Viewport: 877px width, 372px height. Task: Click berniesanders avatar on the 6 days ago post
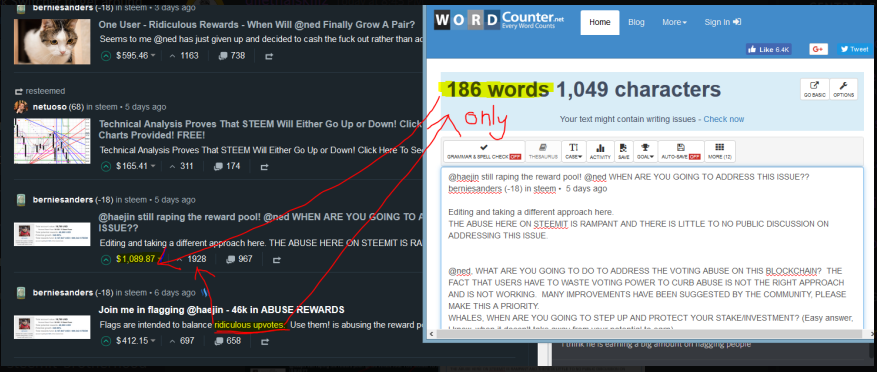click(x=21, y=293)
